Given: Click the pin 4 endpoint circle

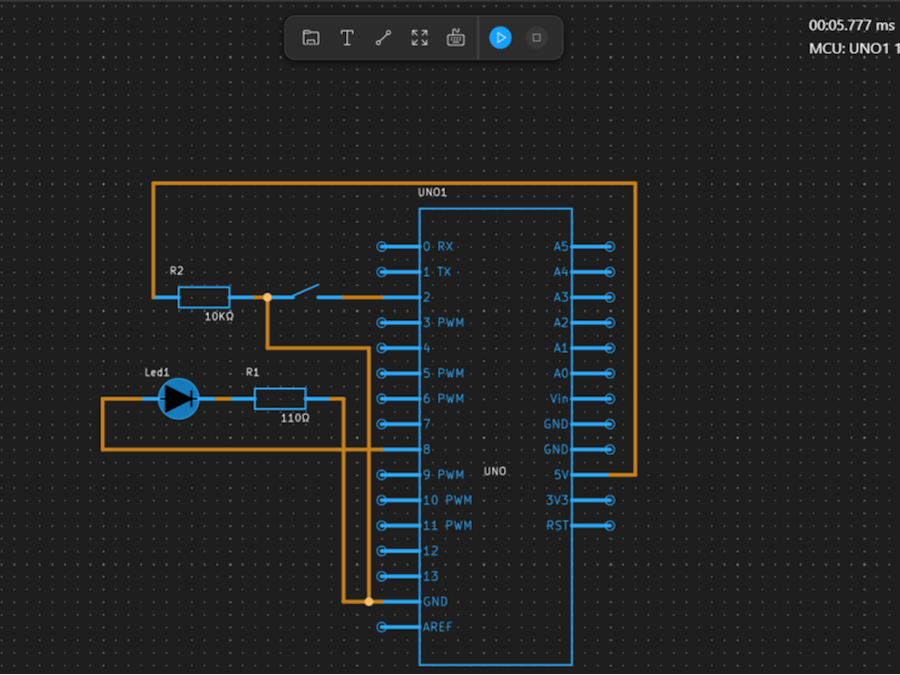Looking at the screenshot, I should 382,348.
